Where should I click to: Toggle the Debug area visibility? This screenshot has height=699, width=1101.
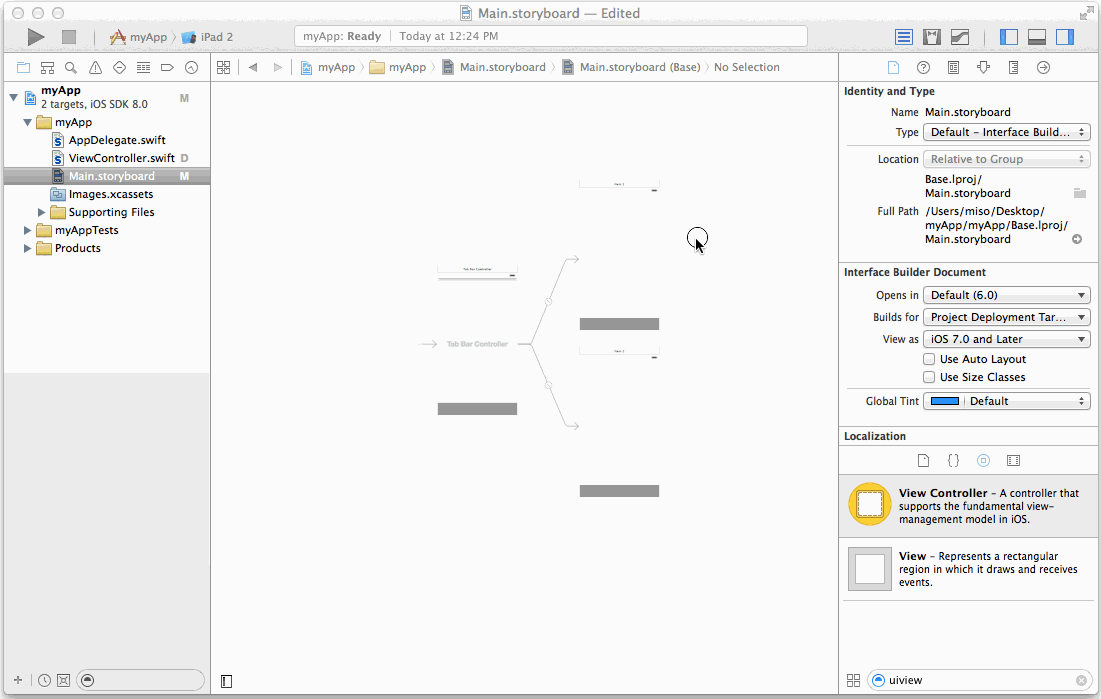coord(1036,36)
